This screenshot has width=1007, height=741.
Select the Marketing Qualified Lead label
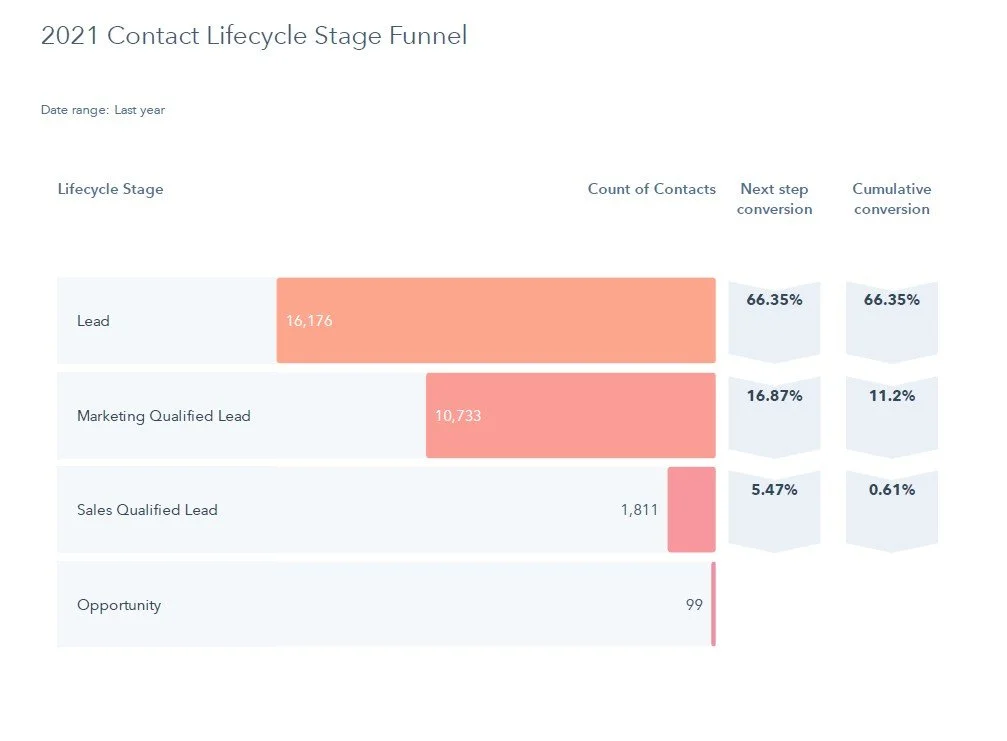click(163, 416)
